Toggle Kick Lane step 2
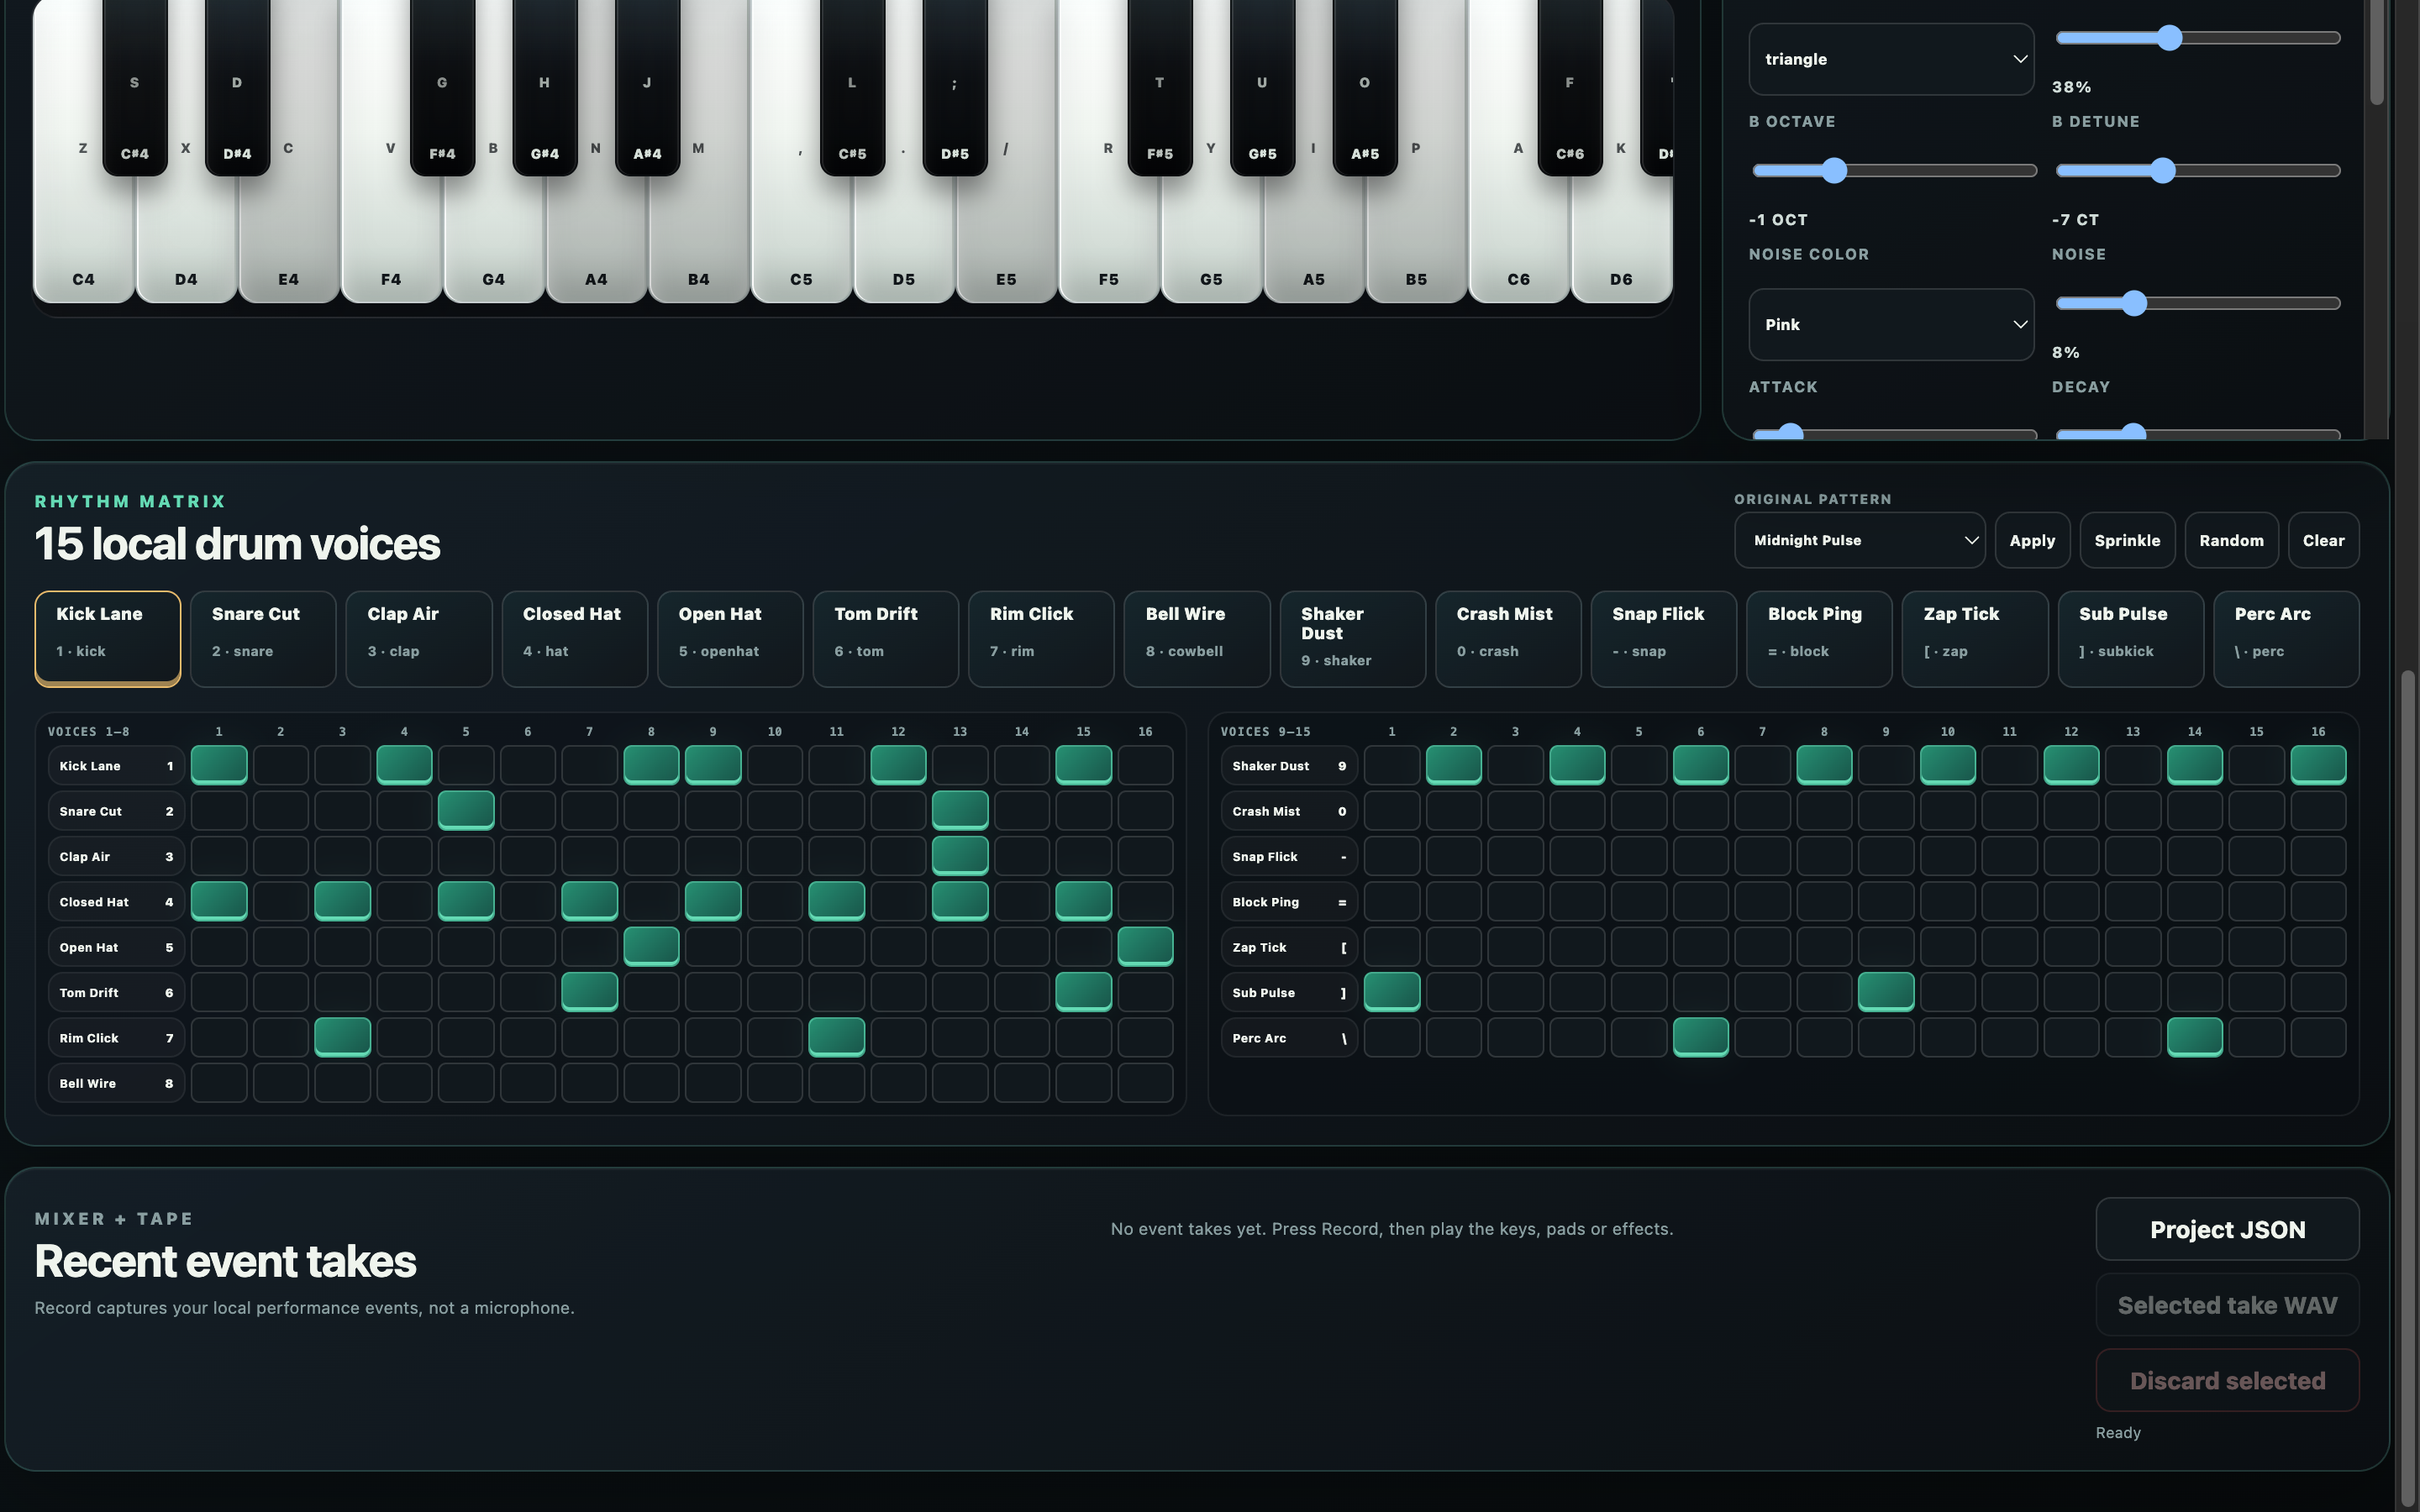Viewport: 2420px width, 1512px height. coord(281,765)
